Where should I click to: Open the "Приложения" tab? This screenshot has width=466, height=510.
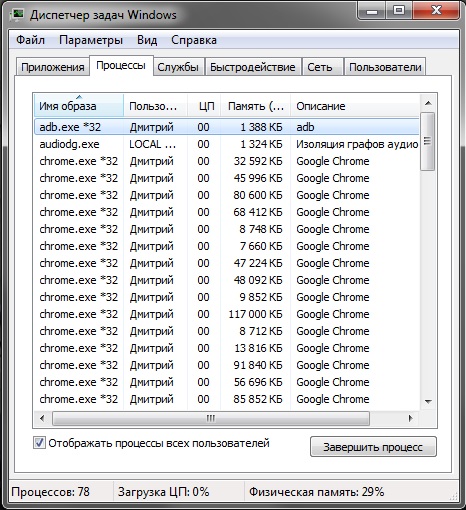[53, 67]
